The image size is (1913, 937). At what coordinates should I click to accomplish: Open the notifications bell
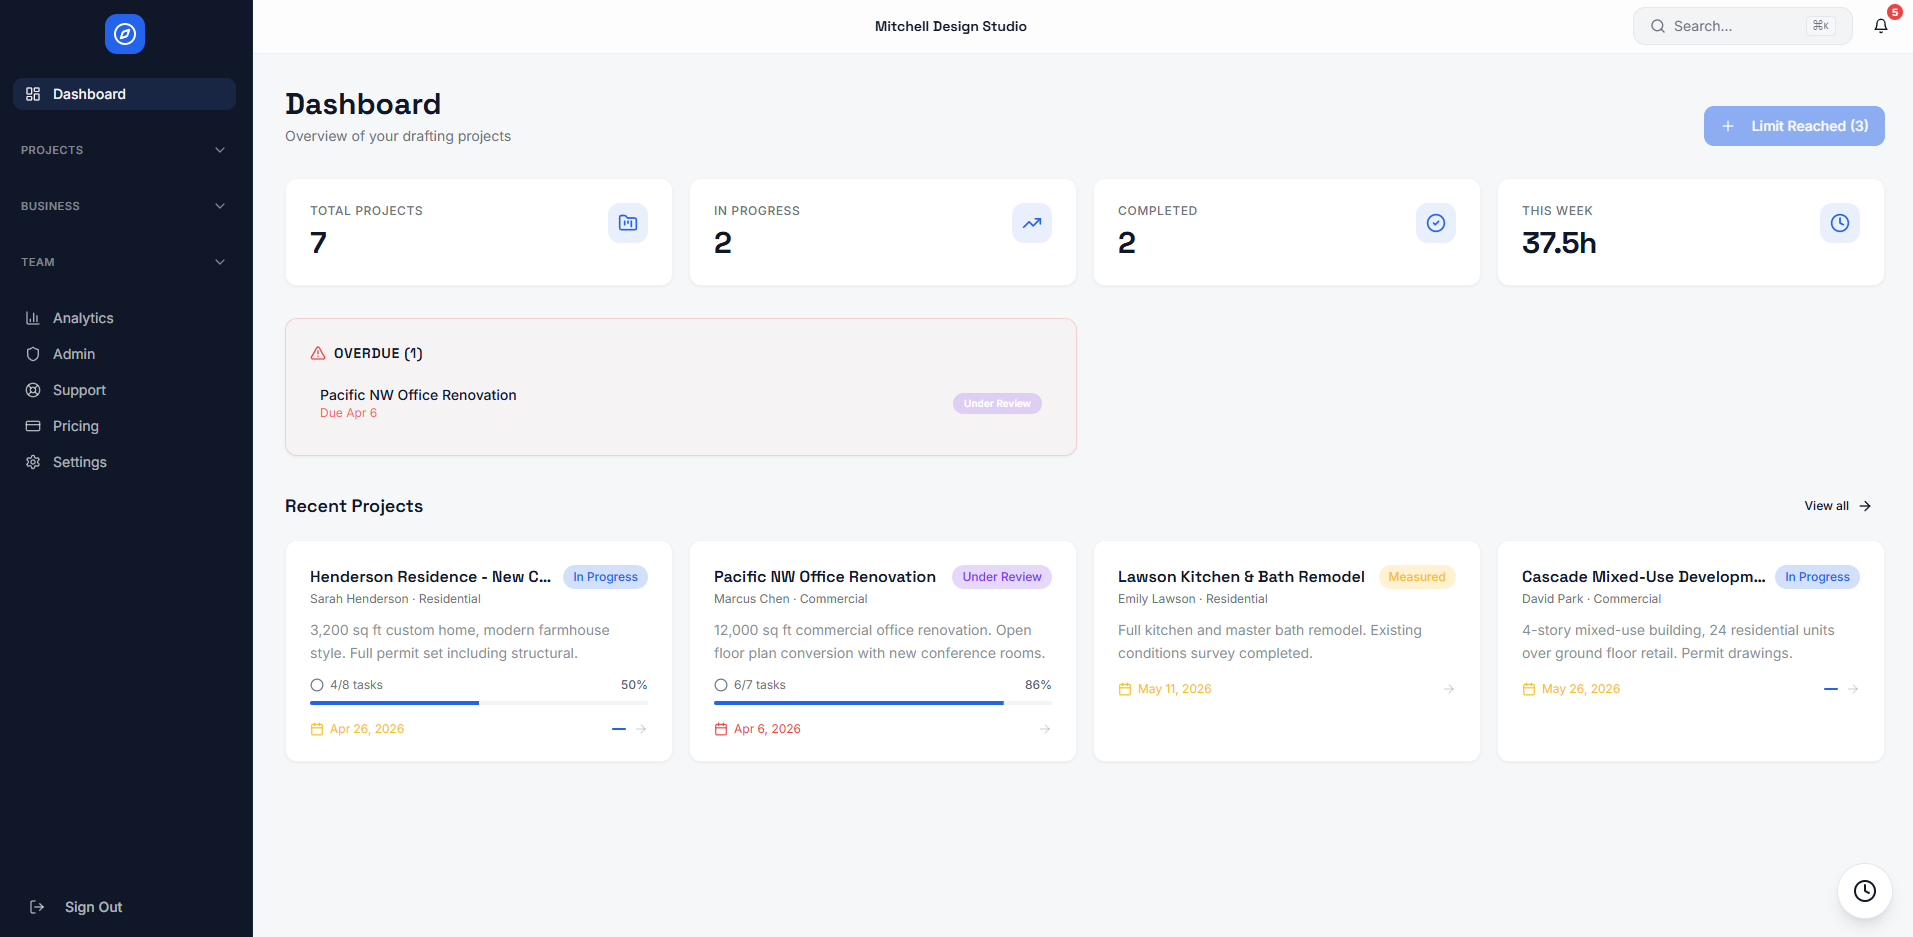pyautogui.click(x=1880, y=26)
